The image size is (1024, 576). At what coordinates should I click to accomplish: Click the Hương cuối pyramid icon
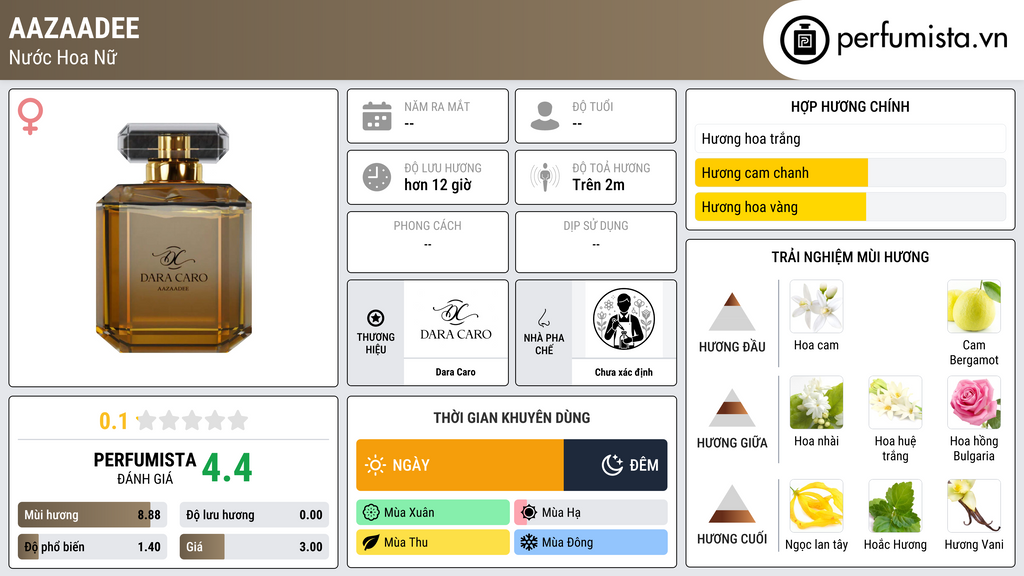[x=732, y=504]
